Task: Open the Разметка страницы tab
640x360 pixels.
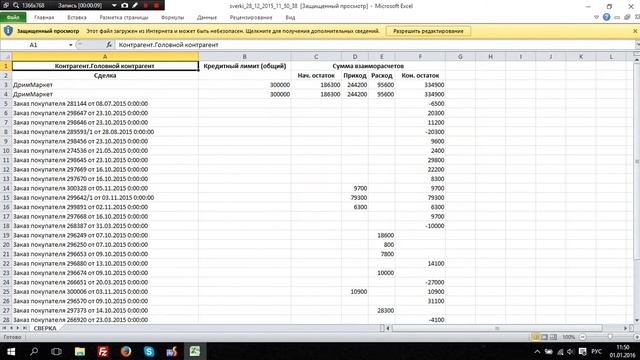Action: click(124, 18)
